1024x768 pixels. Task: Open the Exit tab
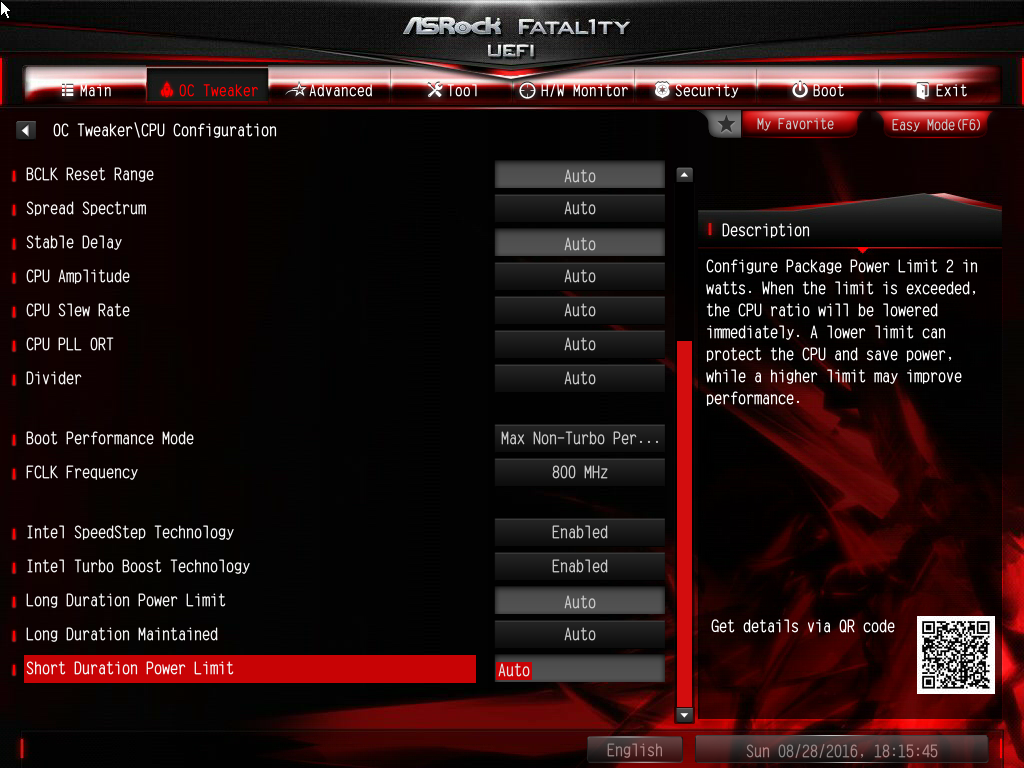[x=940, y=90]
